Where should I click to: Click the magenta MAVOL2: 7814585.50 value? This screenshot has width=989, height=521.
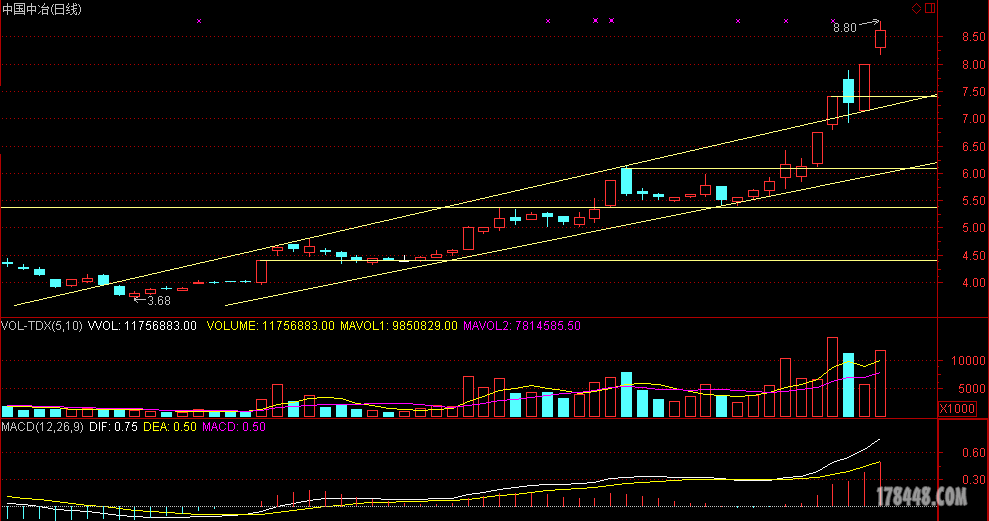point(522,326)
